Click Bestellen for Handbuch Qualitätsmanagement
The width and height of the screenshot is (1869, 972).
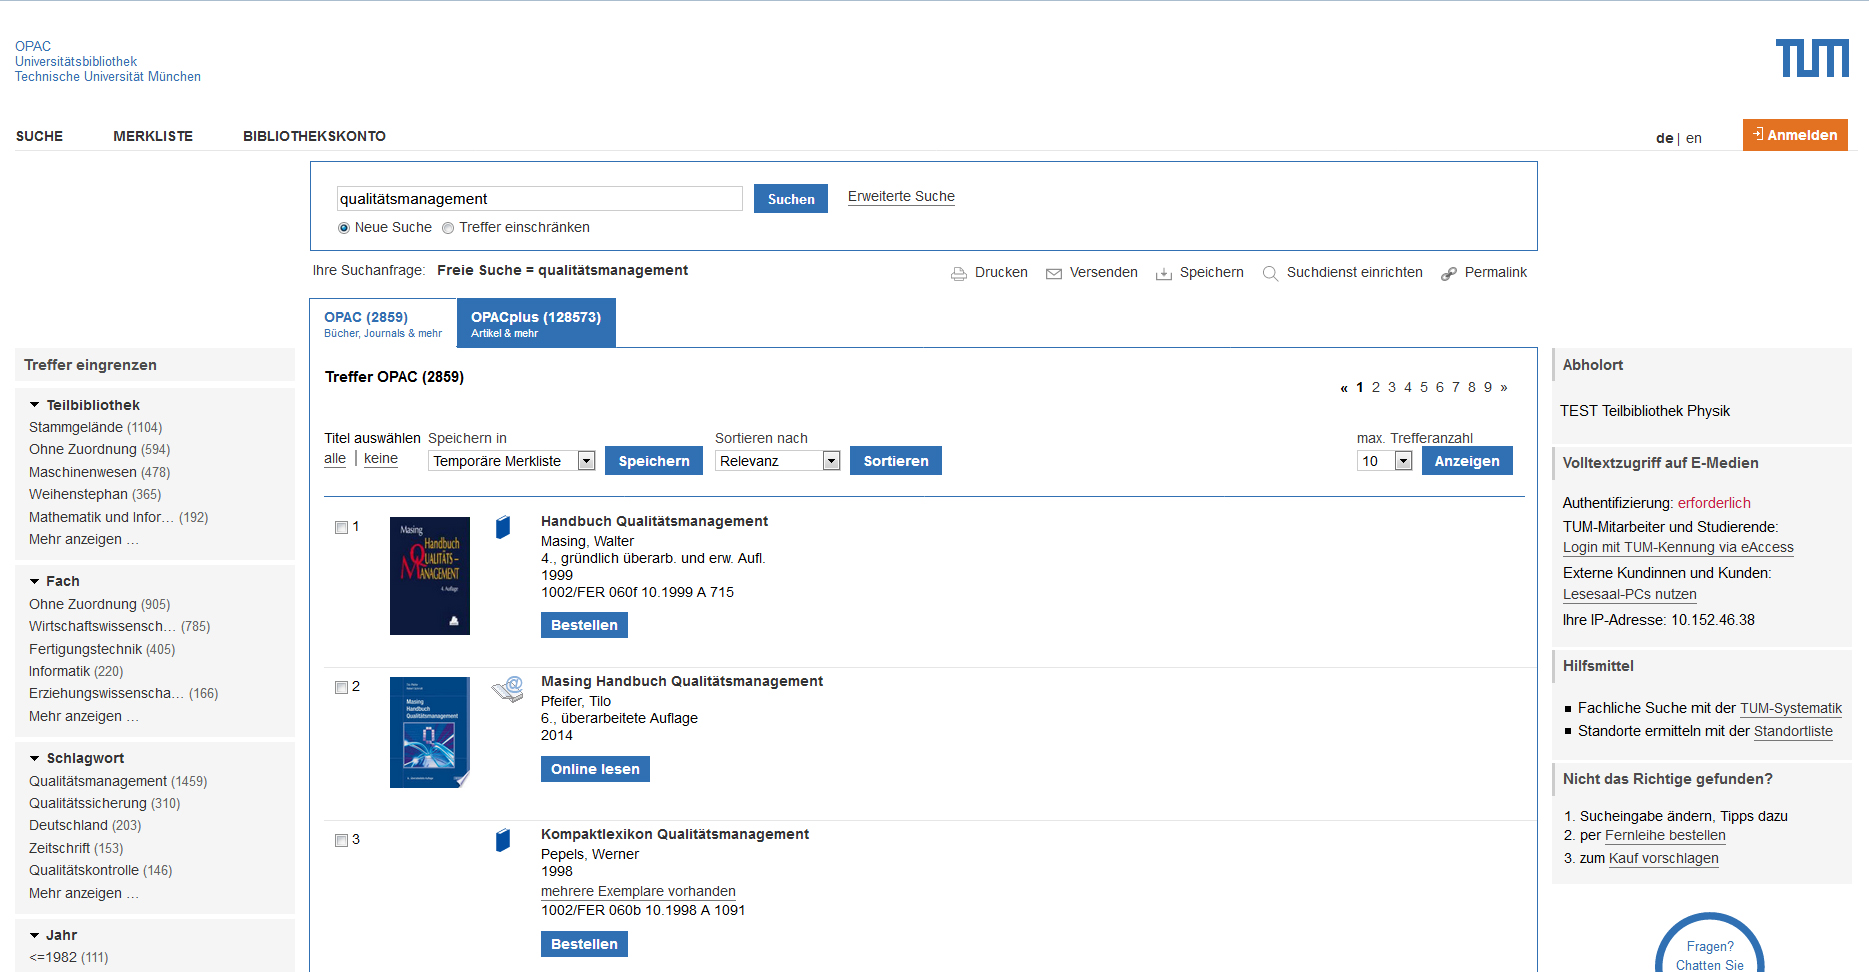click(584, 625)
